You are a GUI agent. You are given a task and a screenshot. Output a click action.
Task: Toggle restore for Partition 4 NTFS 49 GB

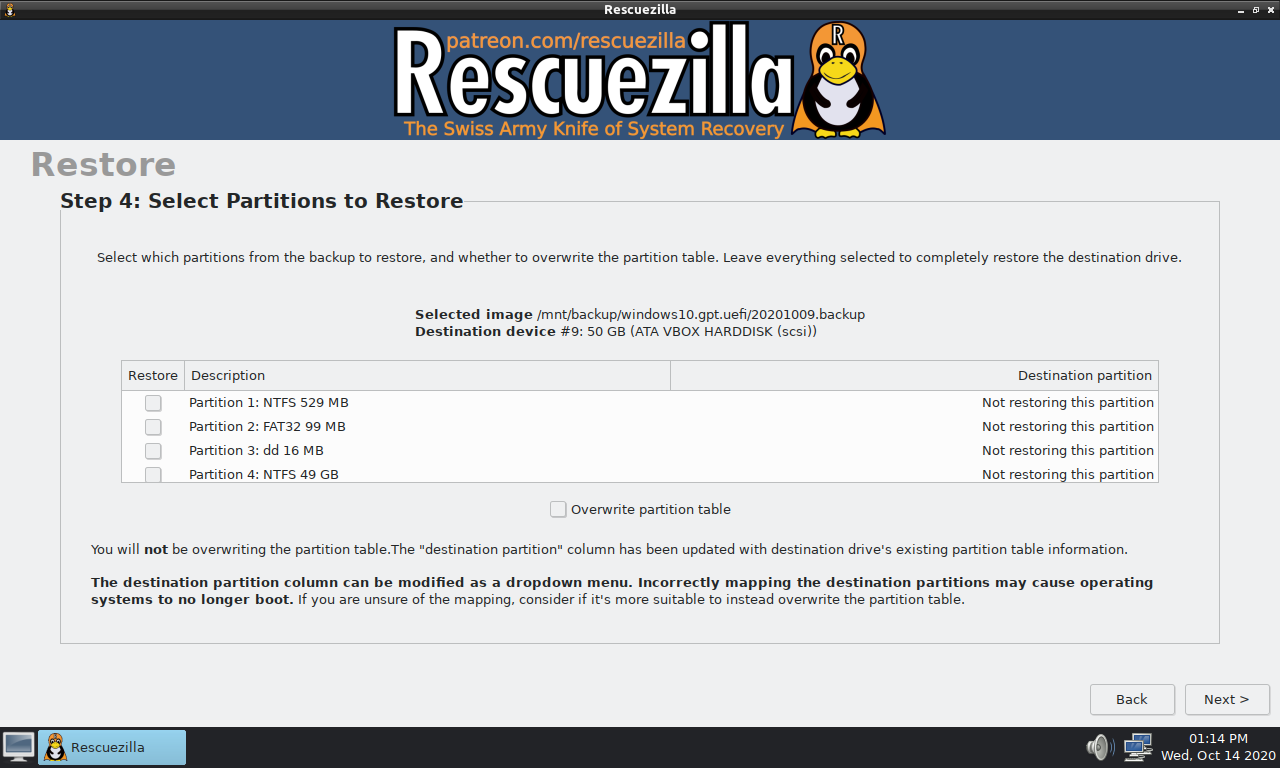153,474
